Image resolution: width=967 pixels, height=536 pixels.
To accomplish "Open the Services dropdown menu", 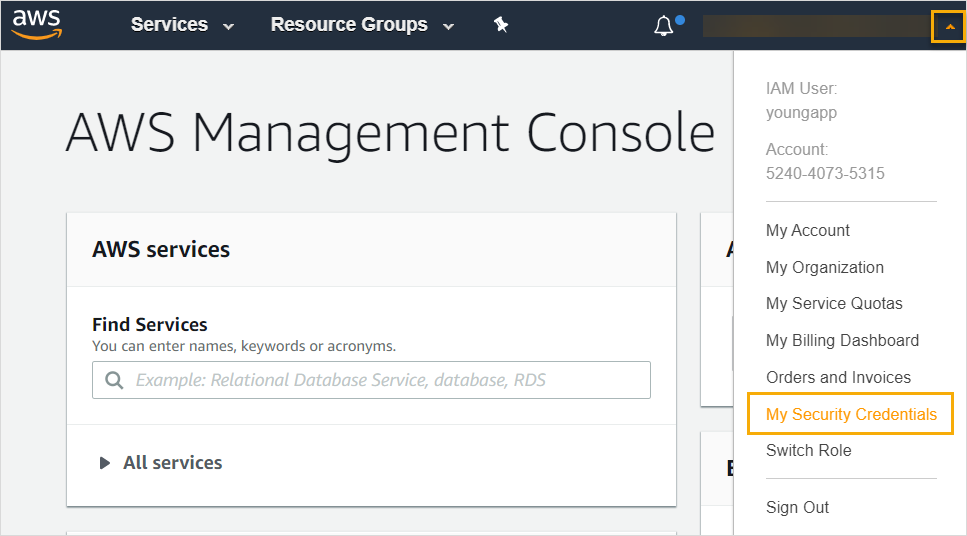I will [x=182, y=25].
